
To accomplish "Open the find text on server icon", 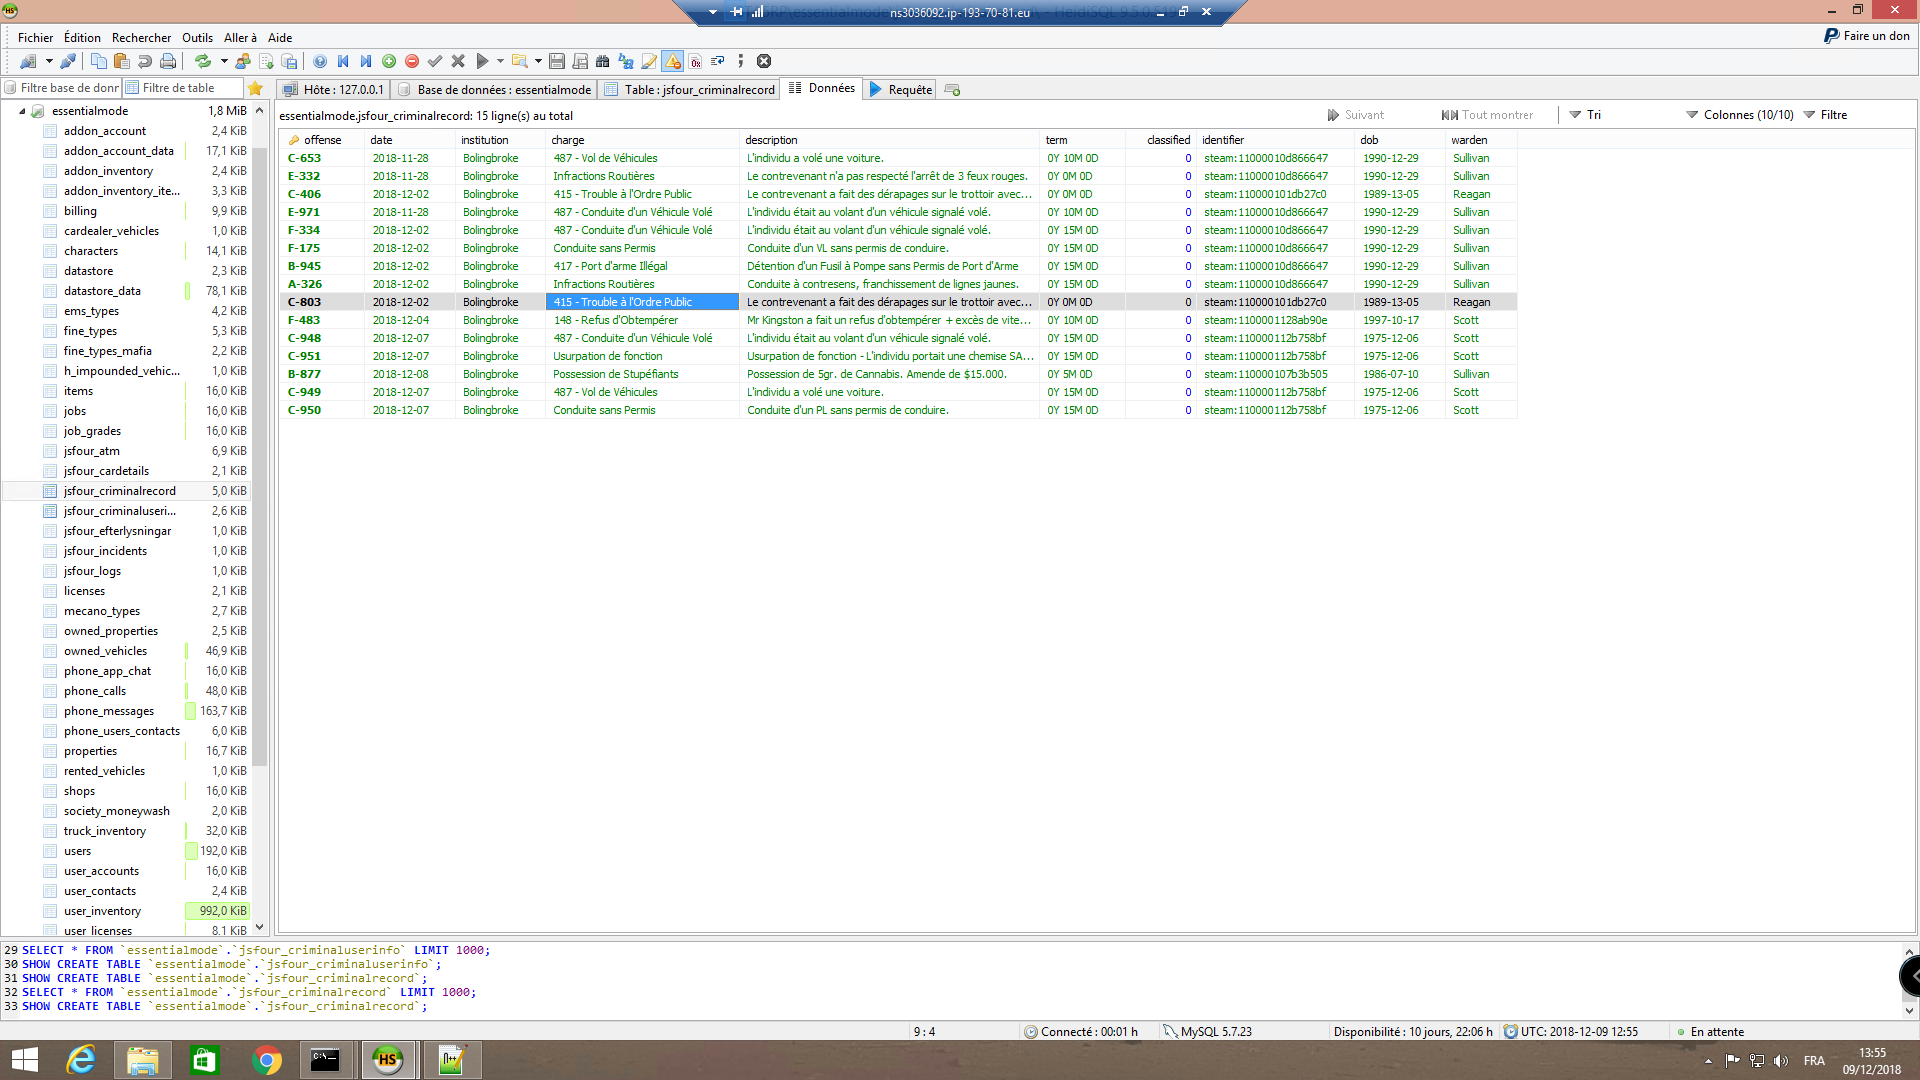I will (600, 61).
